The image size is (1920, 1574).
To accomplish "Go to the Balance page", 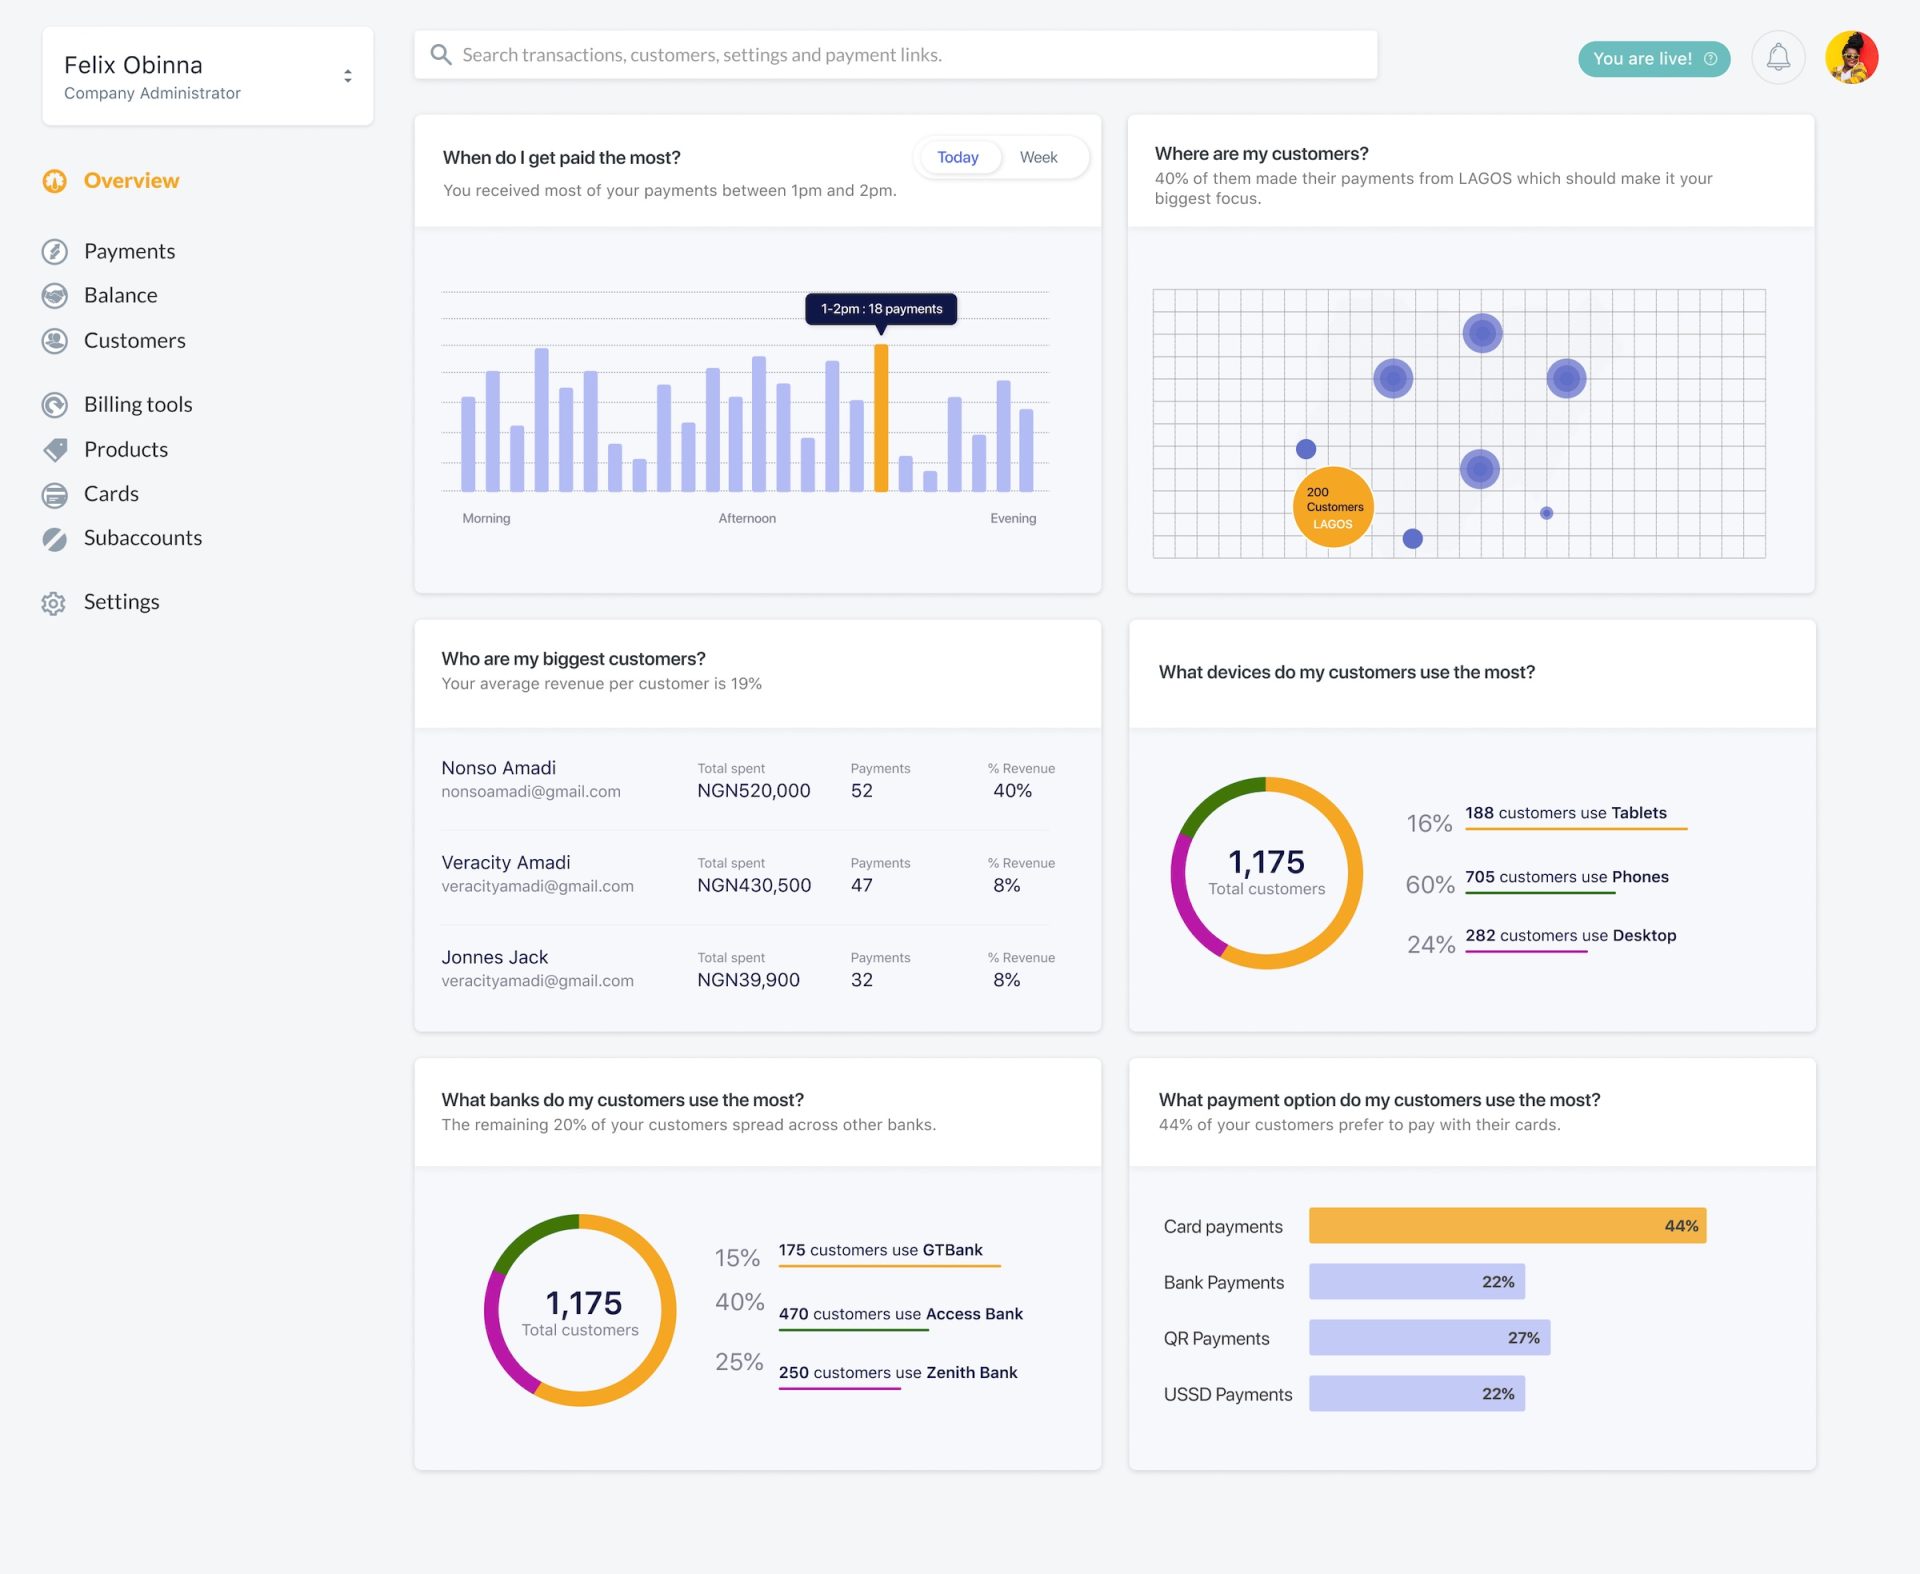I will pos(120,295).
